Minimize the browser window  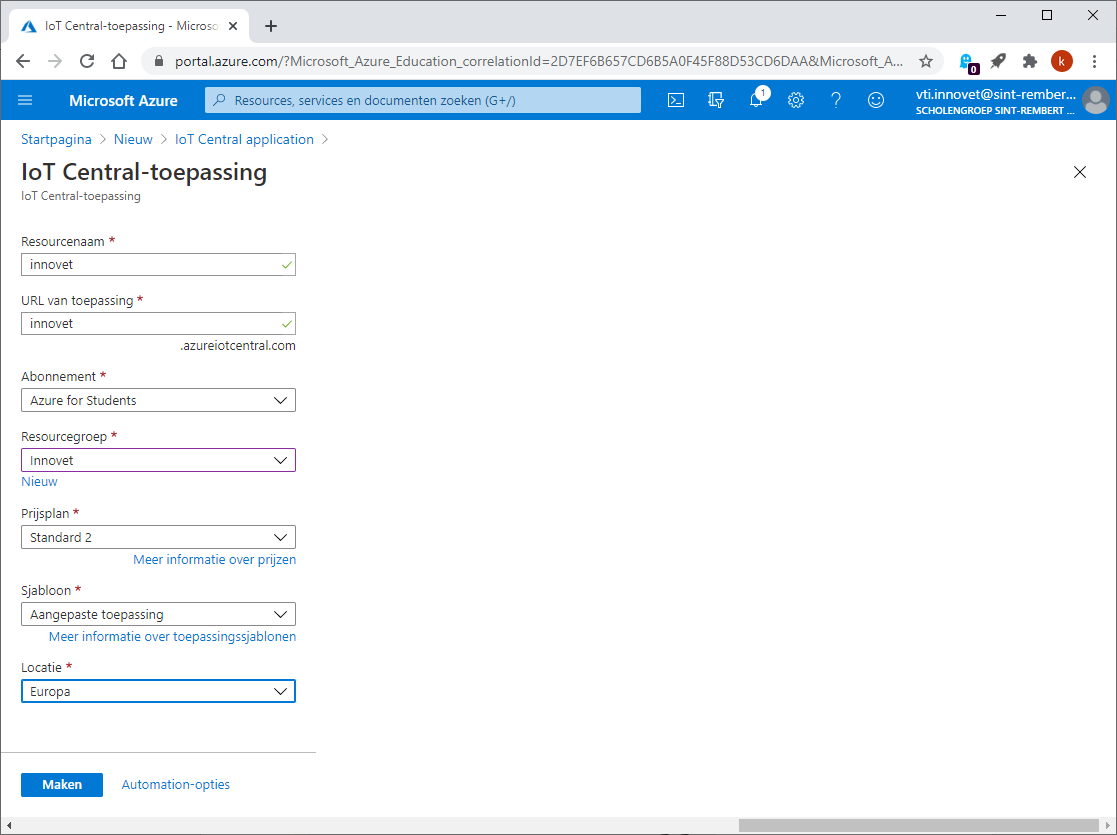[x=1001, y=15]
